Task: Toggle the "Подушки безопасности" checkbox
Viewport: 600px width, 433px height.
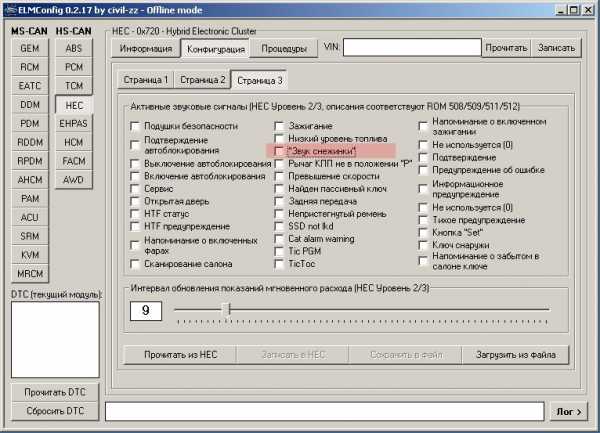Action: click(x=135, y=125)
